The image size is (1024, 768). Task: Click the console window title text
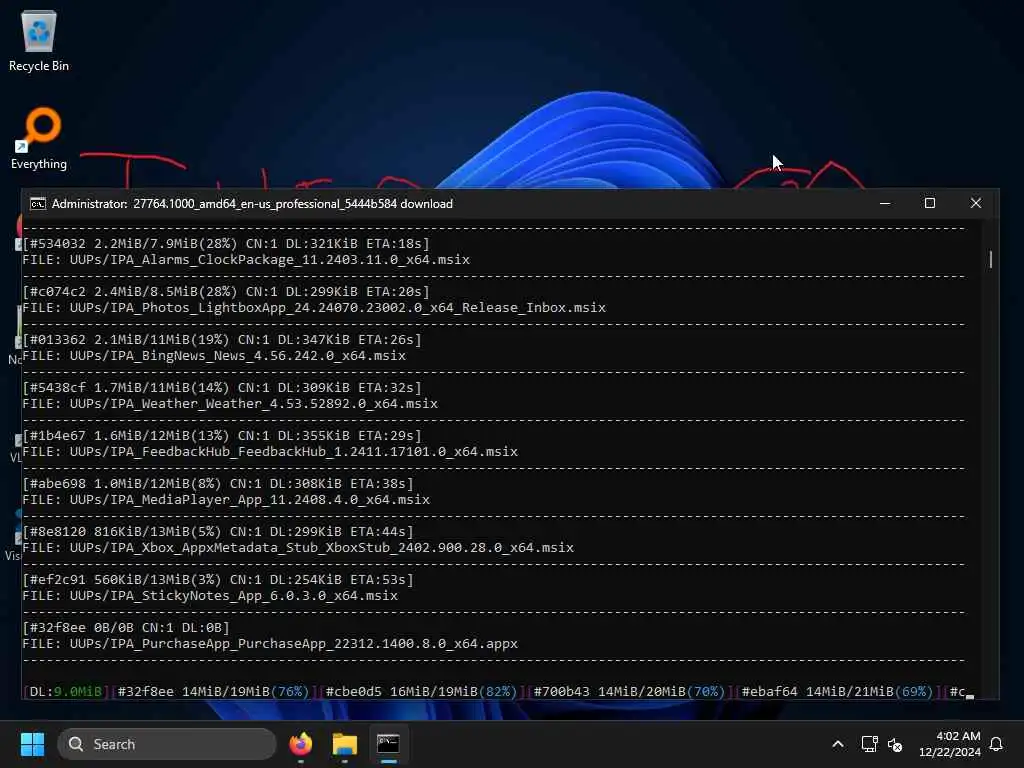coord(252,204)
